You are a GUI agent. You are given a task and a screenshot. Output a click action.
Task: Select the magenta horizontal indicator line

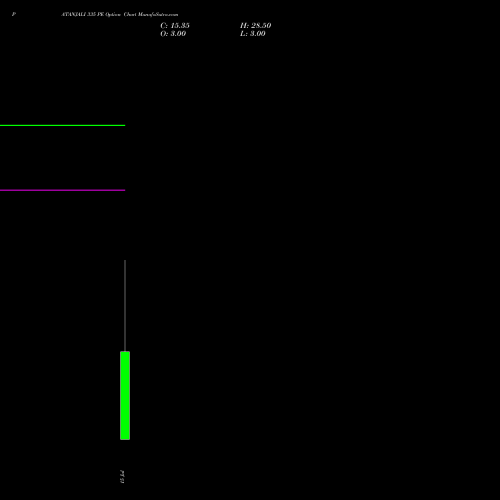[x=62, y=190]
